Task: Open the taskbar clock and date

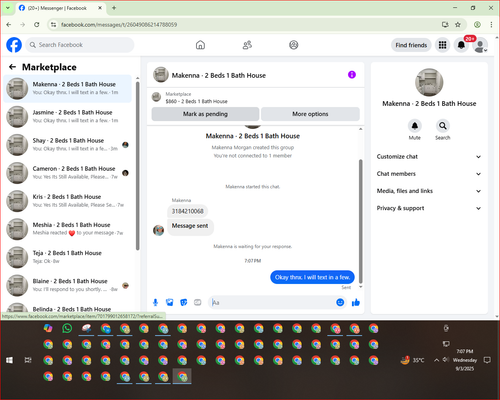Action: click(x=465, y=360)
